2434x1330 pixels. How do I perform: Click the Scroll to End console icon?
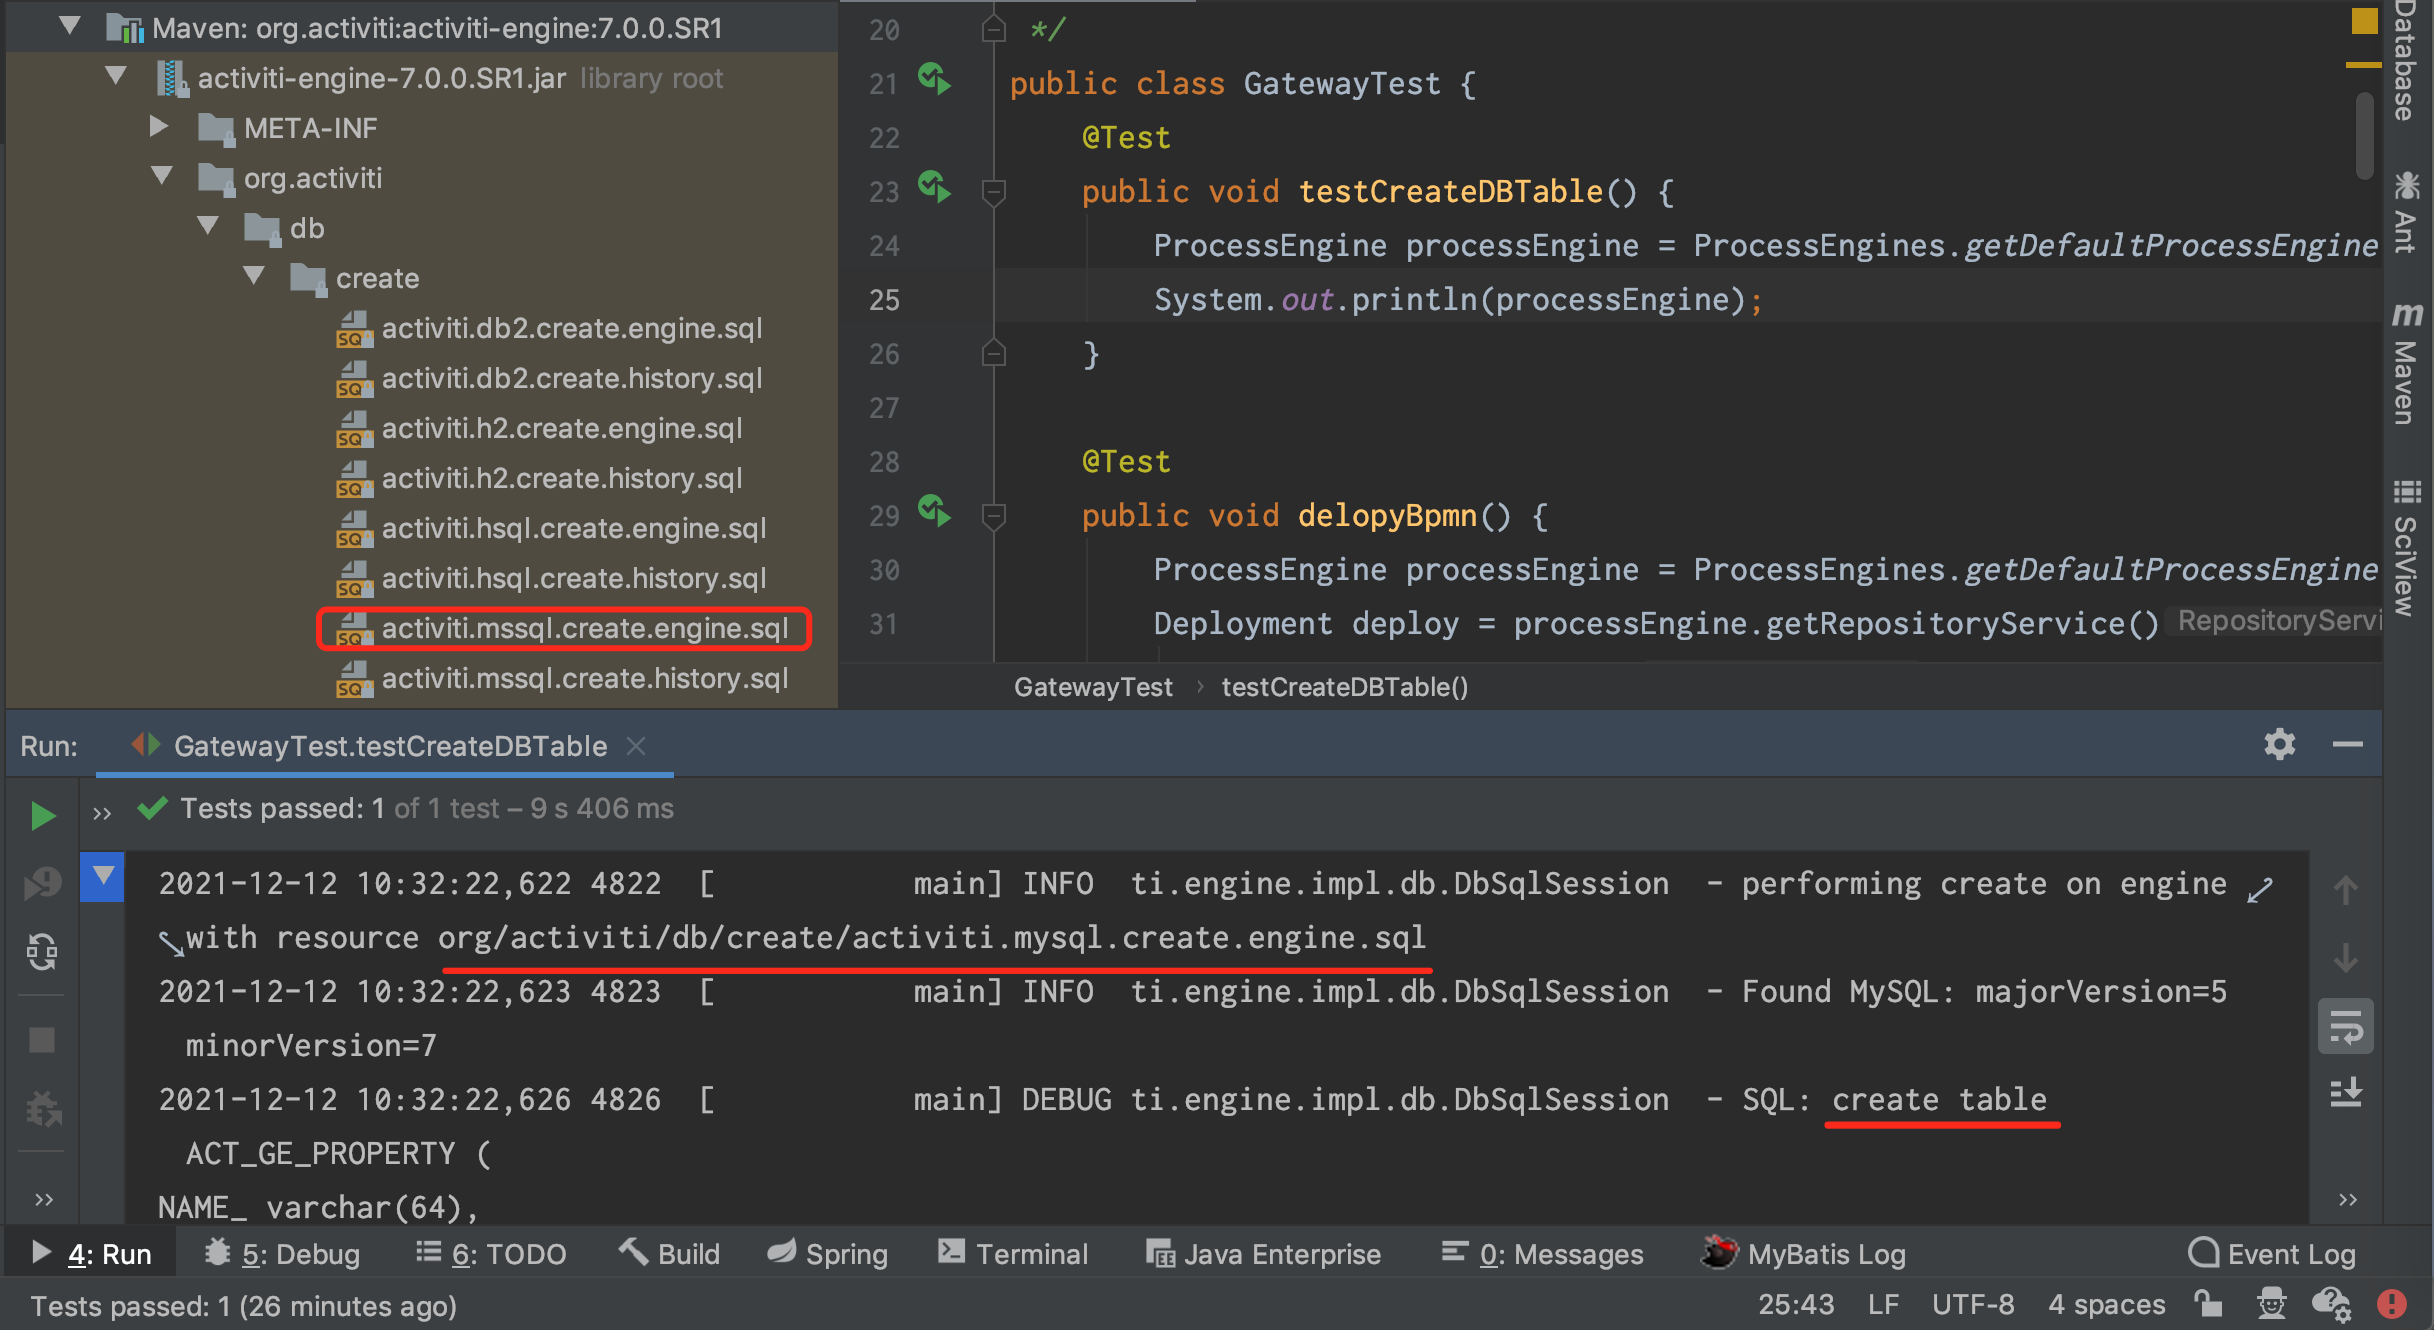2345,1093
